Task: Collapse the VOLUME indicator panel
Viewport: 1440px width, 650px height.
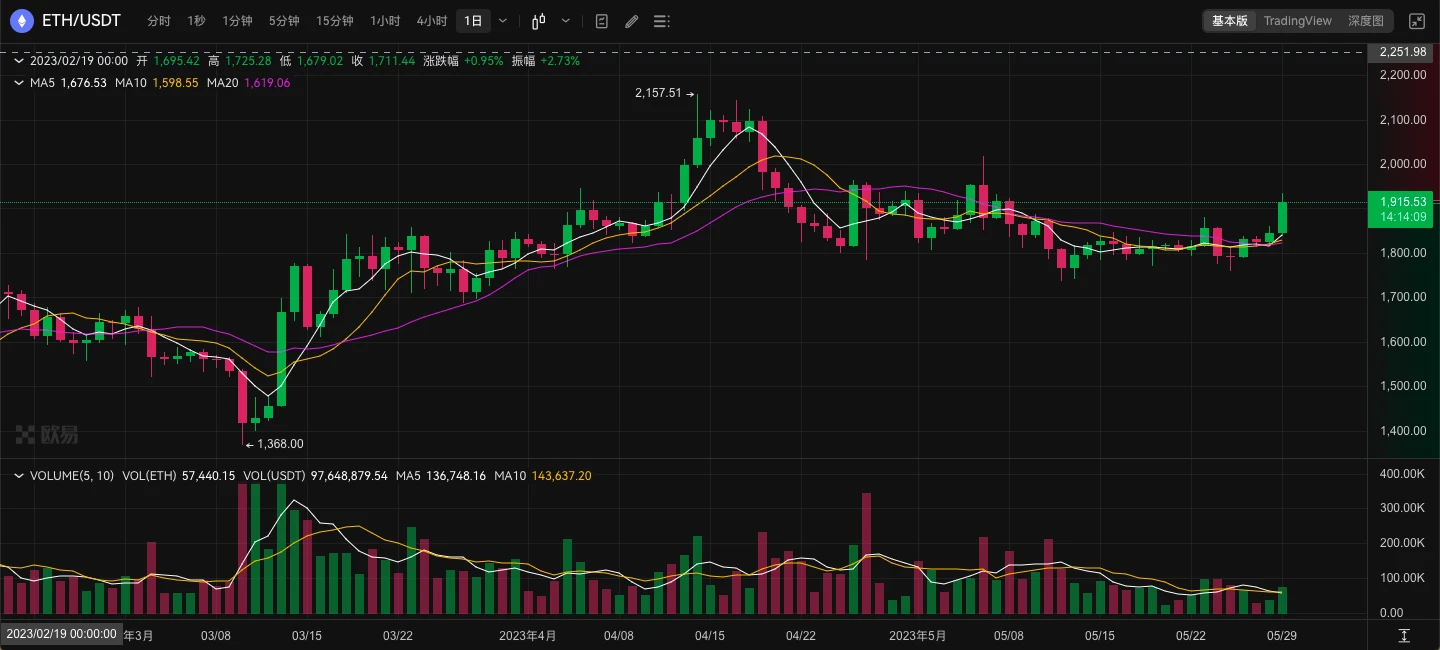Action: pyautogui.click(x=17, y=476)
